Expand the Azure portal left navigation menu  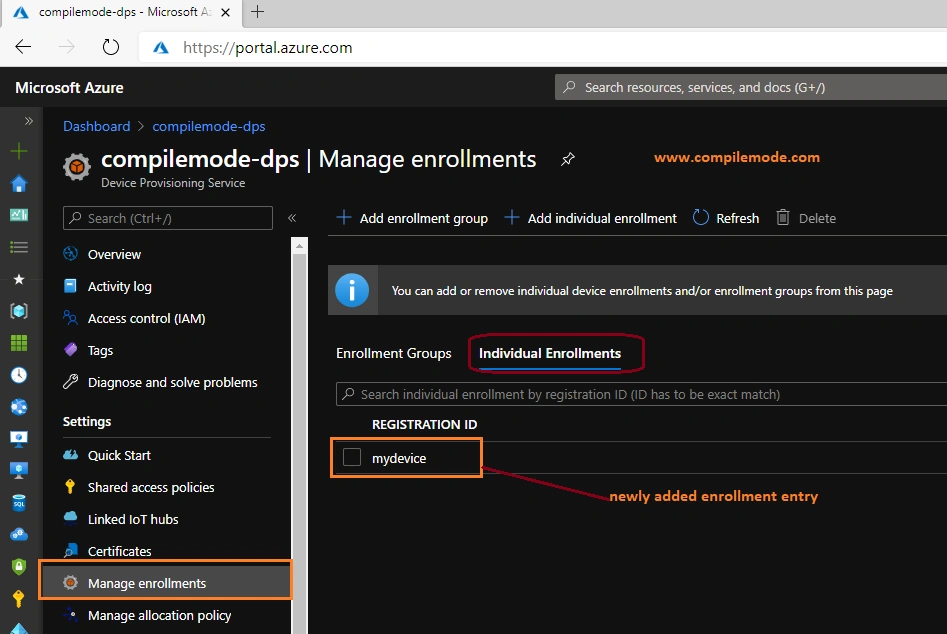[28, 121]
